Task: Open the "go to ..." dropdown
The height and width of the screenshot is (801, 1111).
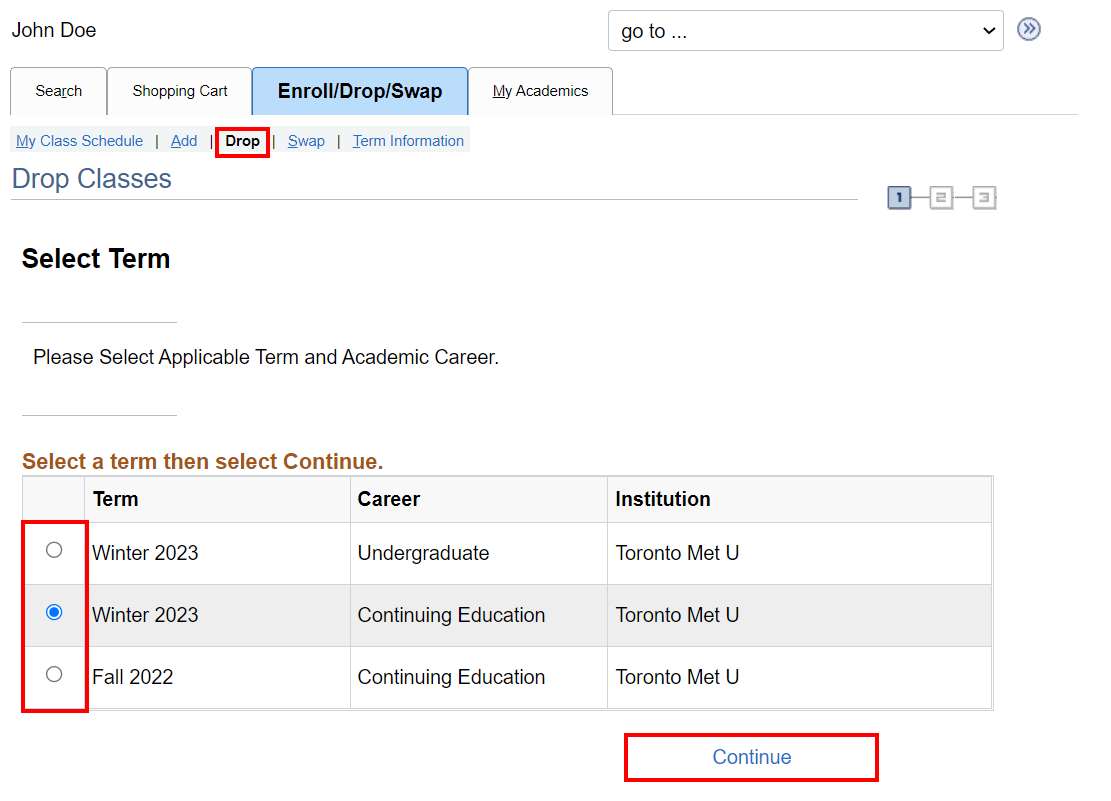Action: 805,31
